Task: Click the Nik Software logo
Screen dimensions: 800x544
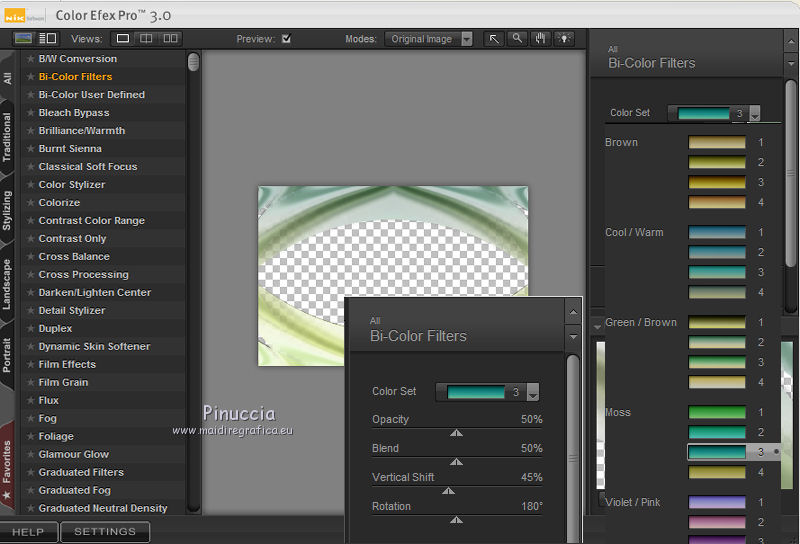Action: pyautogui.click(x=23, y=16)
